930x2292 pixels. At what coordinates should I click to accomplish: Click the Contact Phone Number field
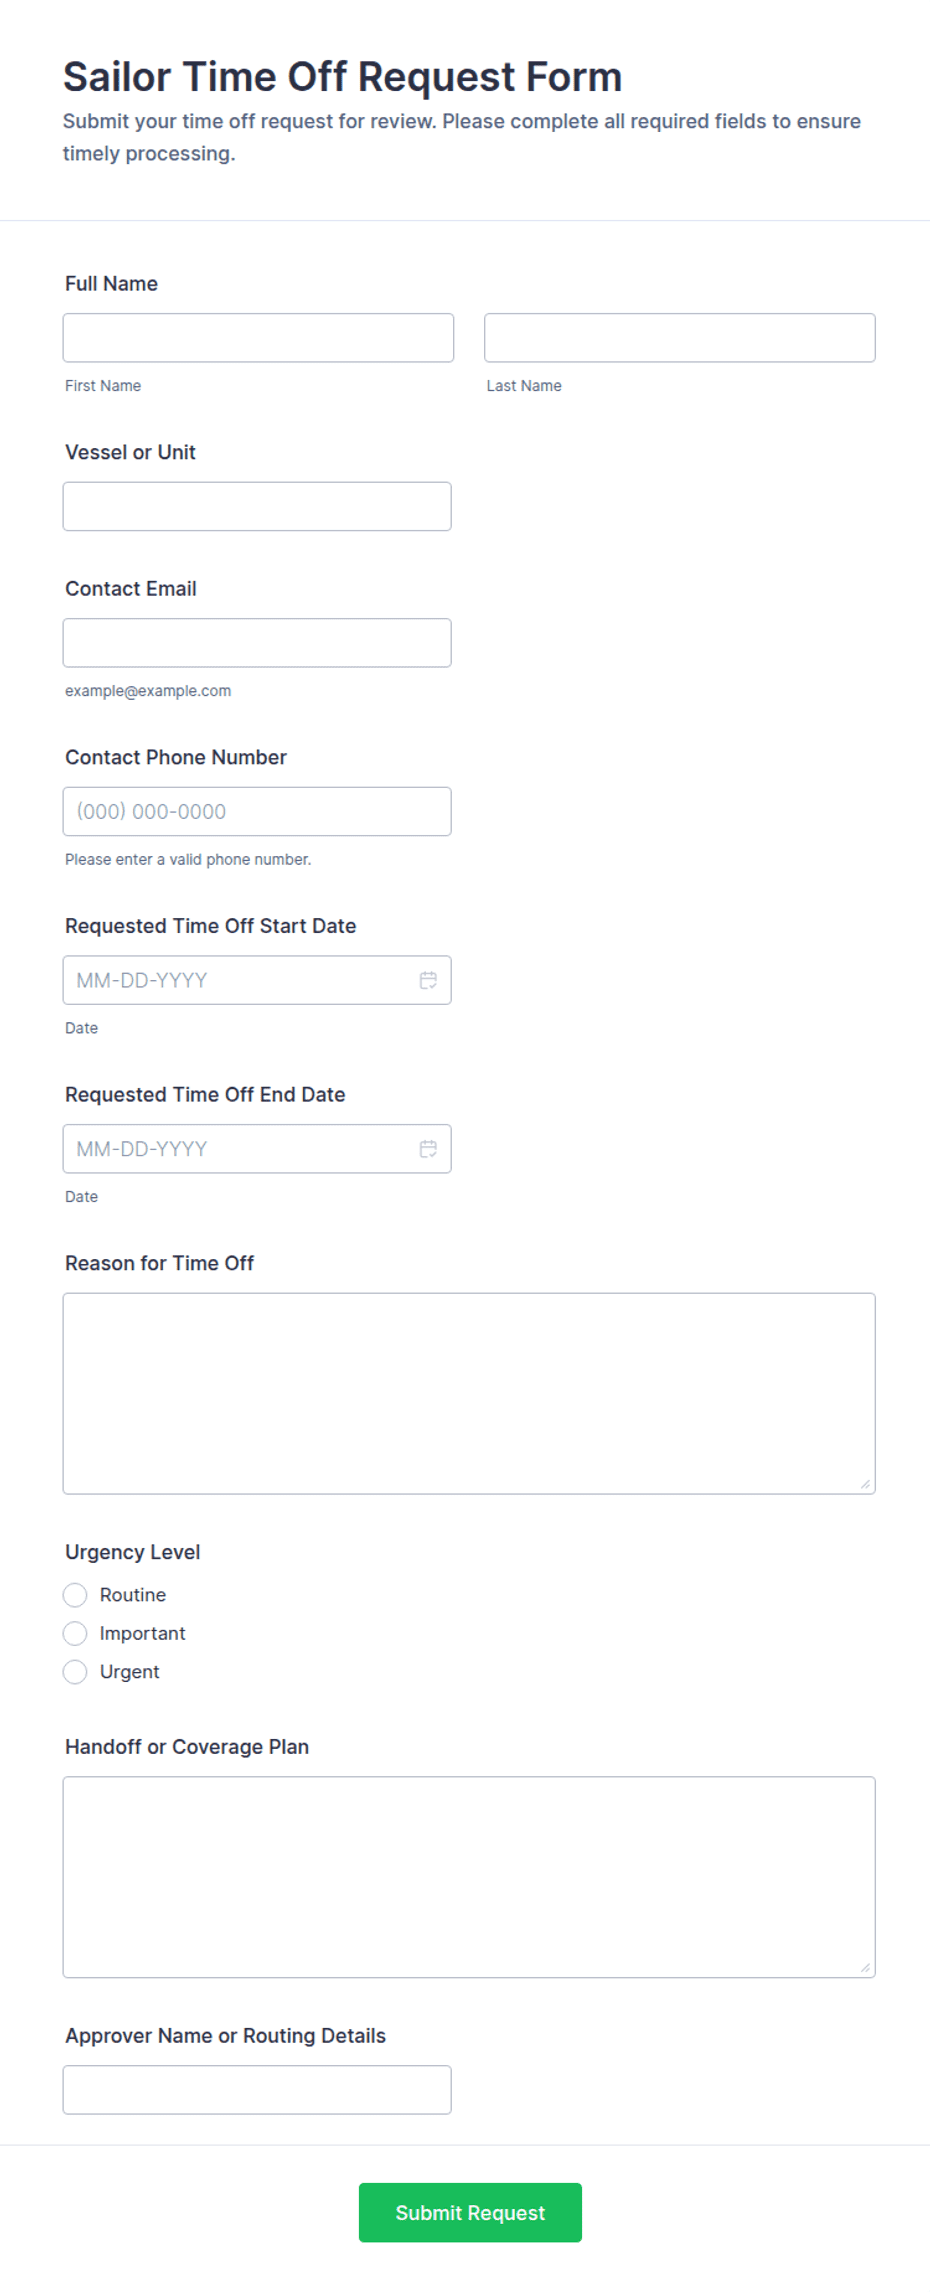pyautogui.click(x=257, y=811)
